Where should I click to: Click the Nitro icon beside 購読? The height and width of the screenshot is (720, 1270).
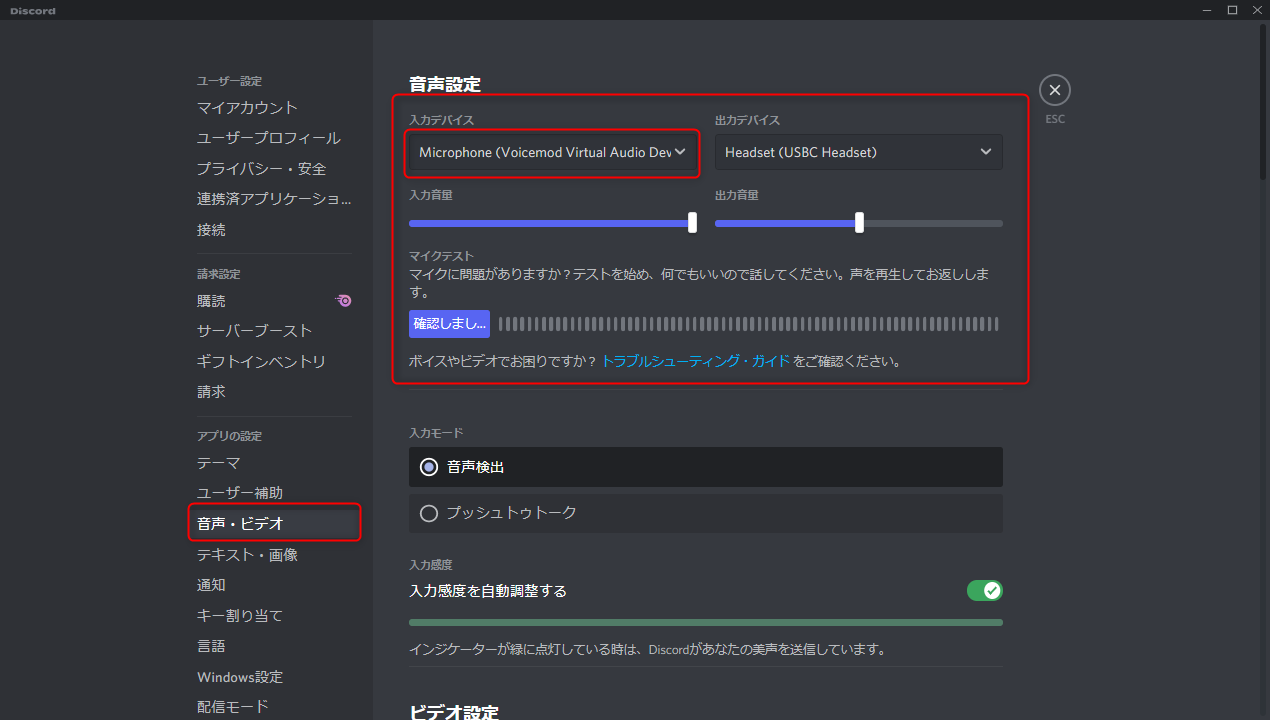[343, 300]
